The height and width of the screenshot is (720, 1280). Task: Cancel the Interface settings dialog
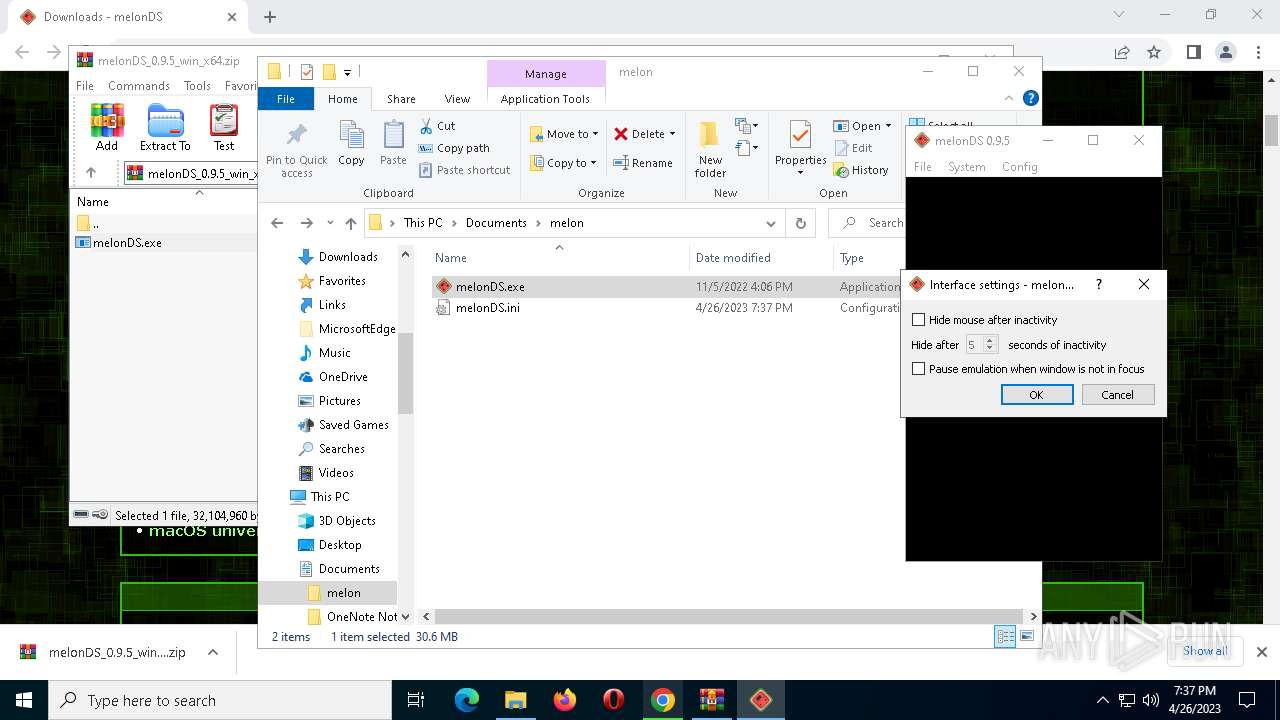click(x=1117, y=395)
